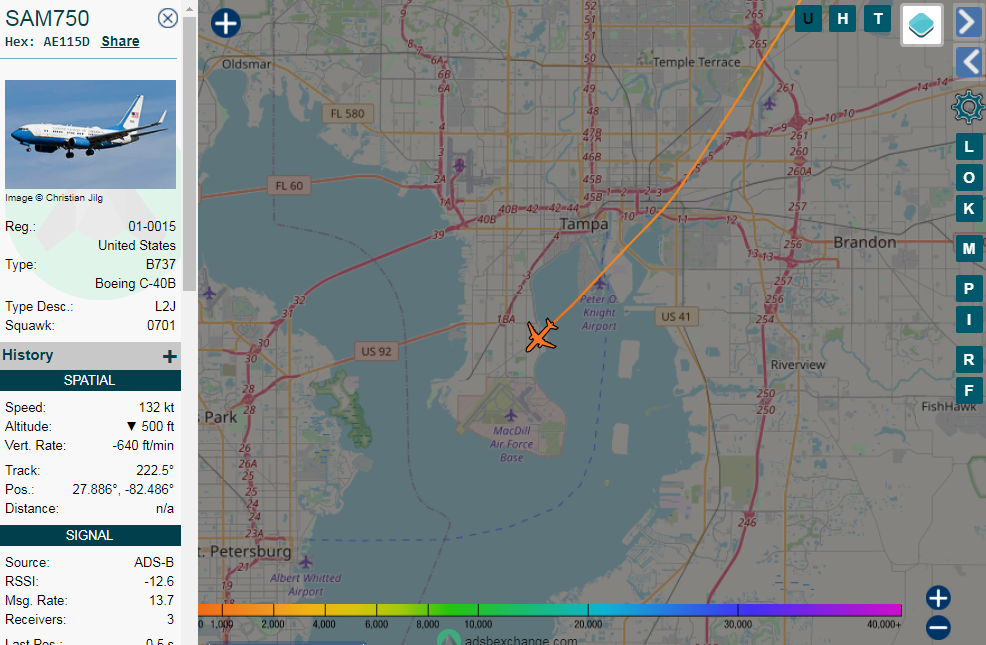Viewport: 986px width, 645px height.
Task: Toggle the O map option
Action: pyautogui.click(x=969, y=178)
